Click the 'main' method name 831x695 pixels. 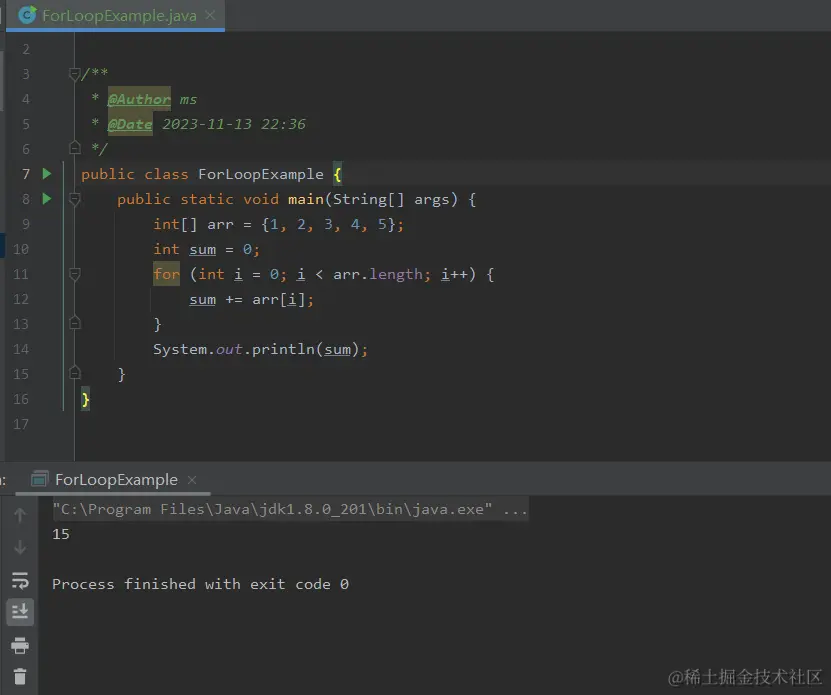click(x=306, y=199)
